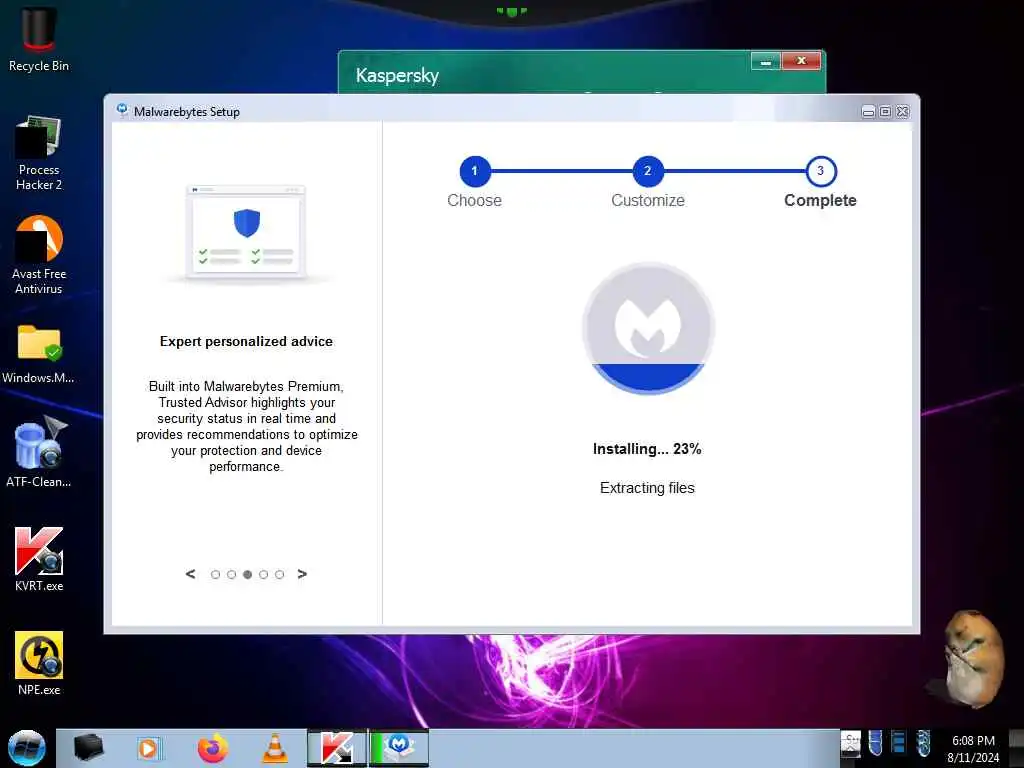
Task: Click step 3 Complete circle
Action: tap(821, 171)
